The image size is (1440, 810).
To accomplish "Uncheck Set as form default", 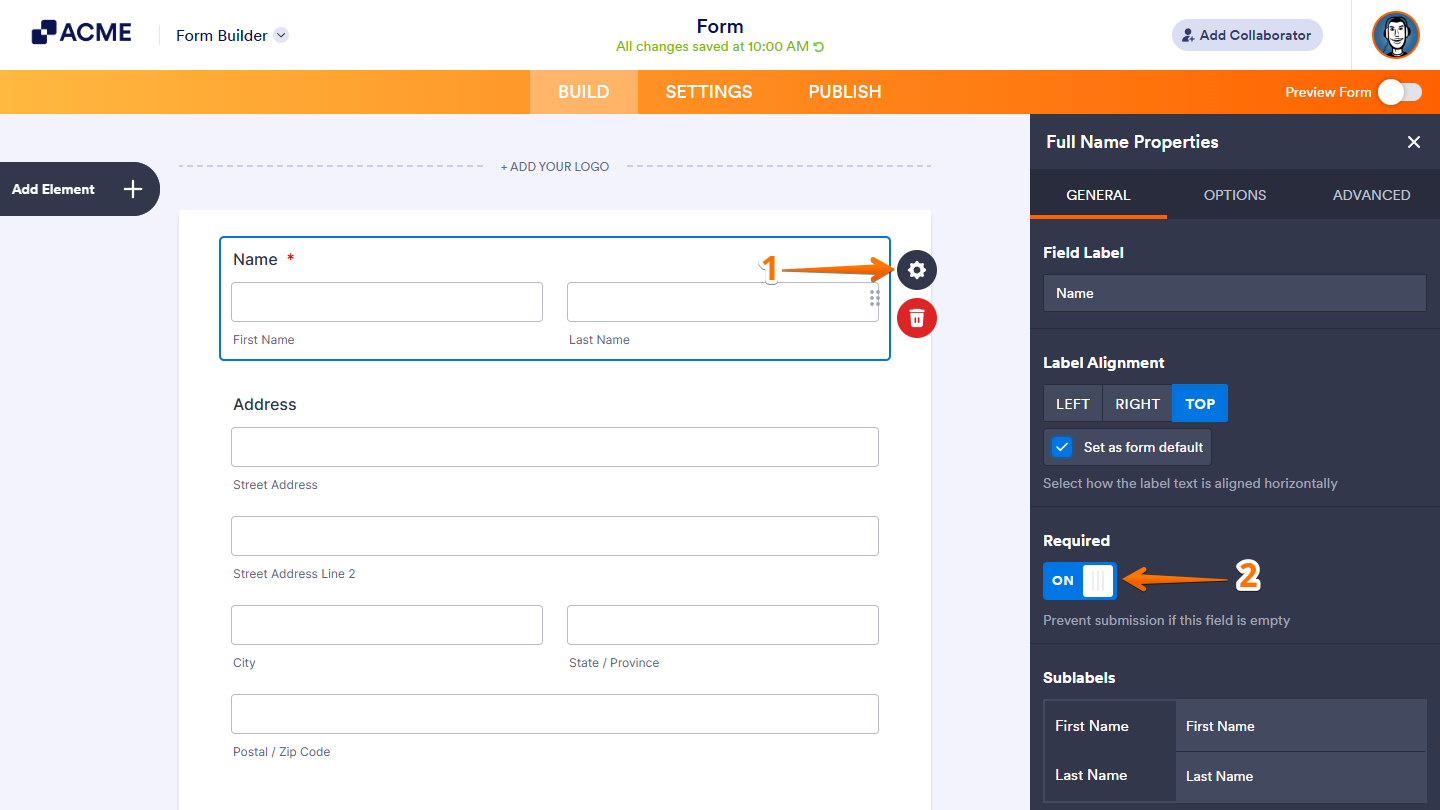I will tap(1061, 447).
